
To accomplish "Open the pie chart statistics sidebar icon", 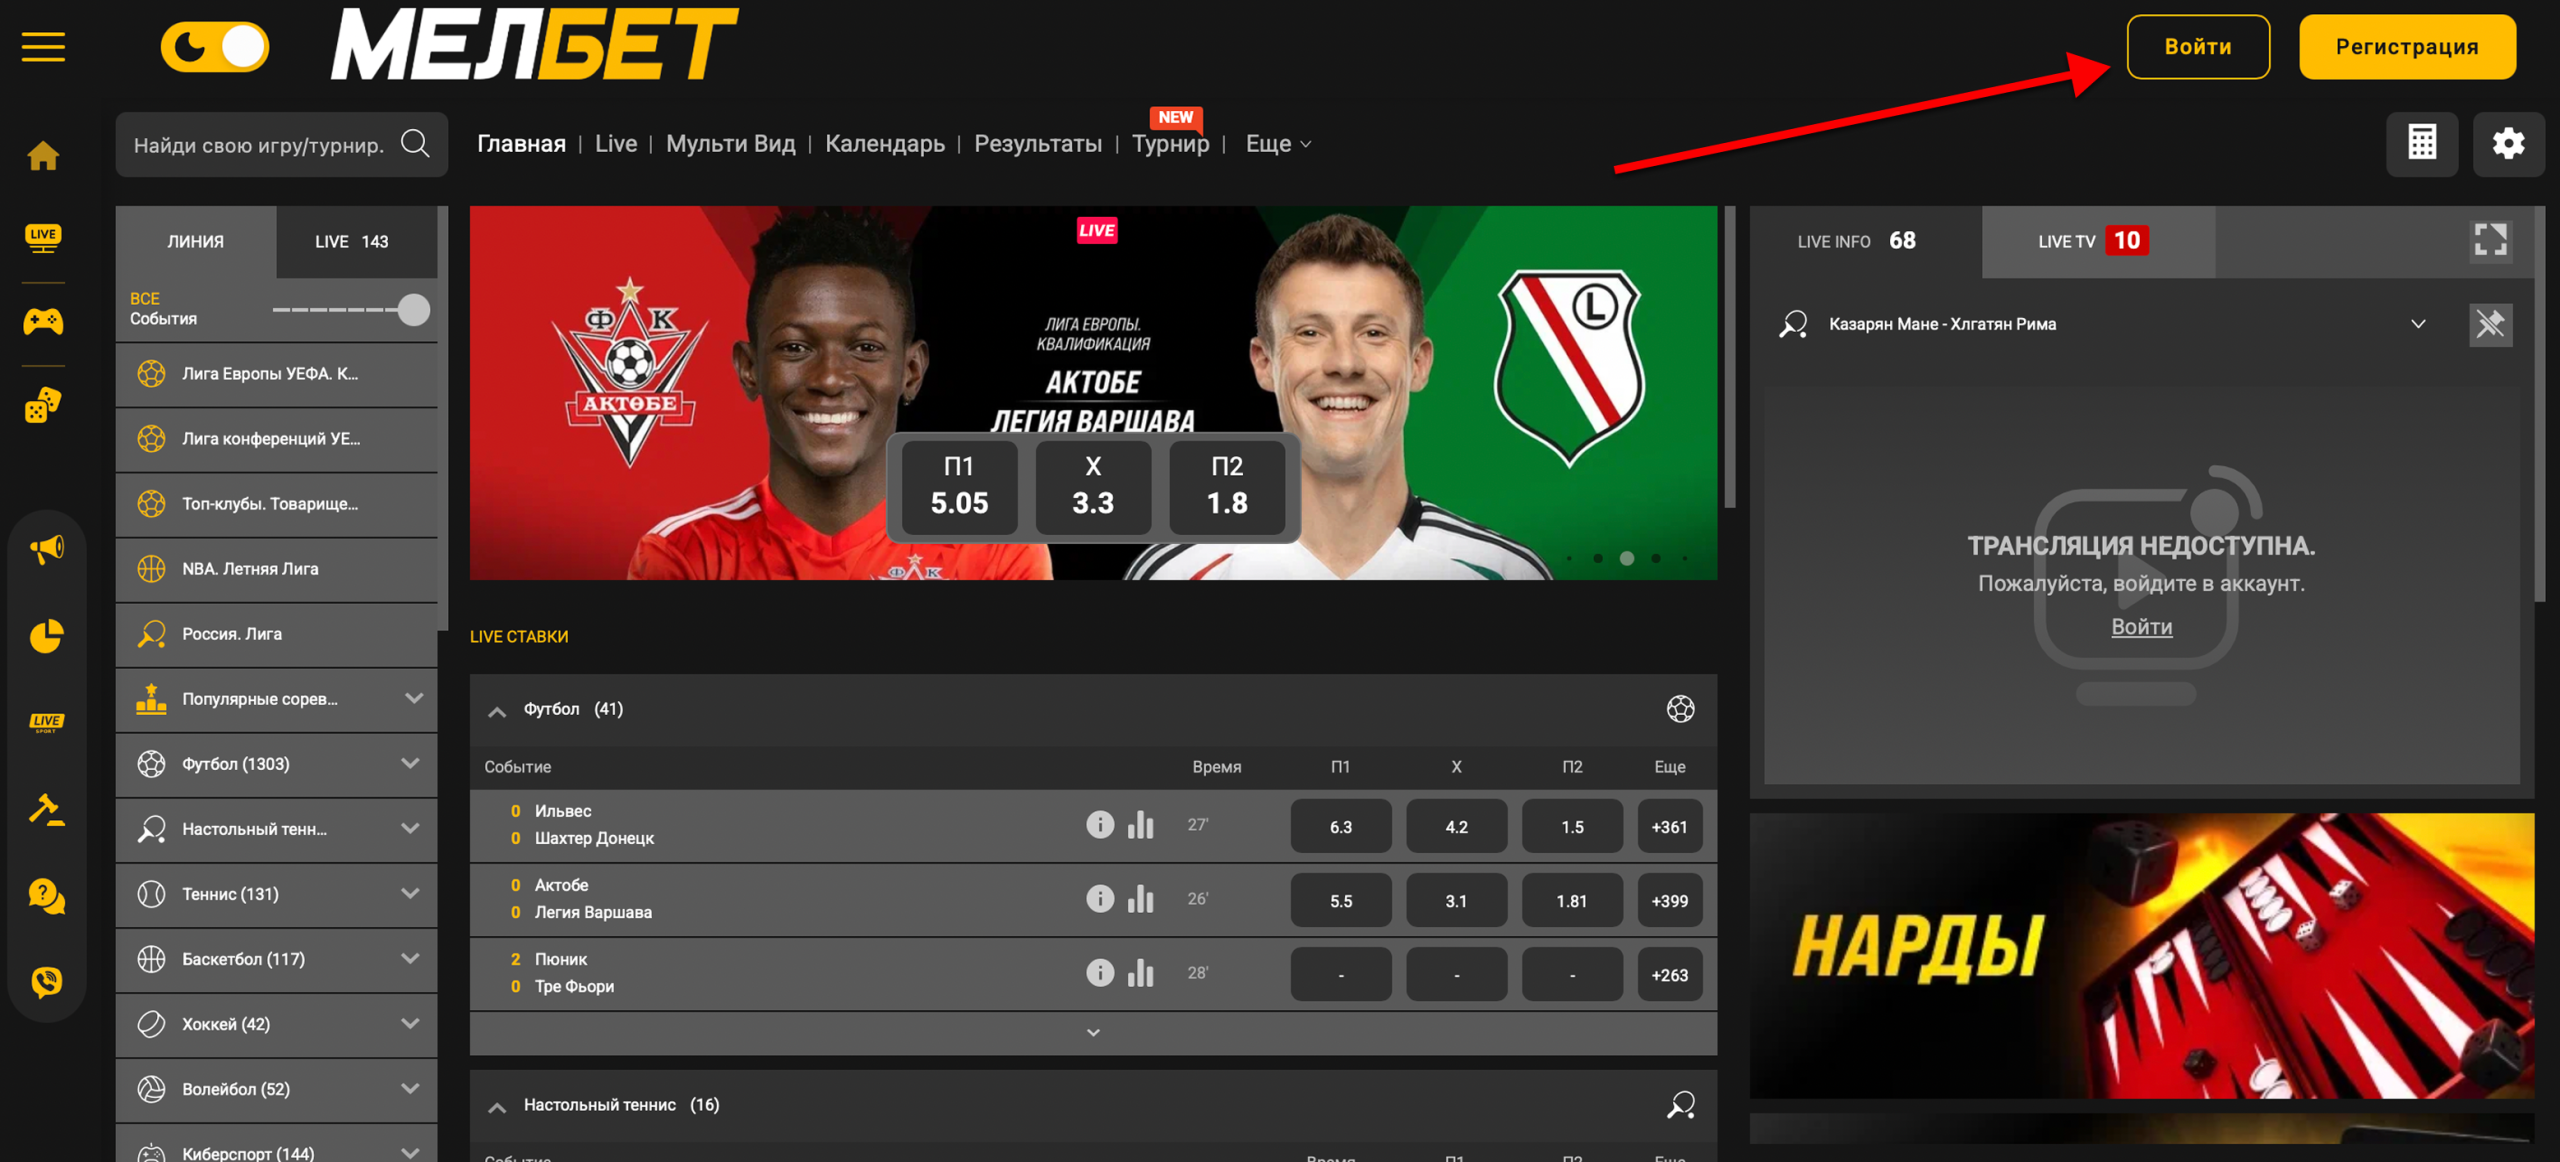I will point(46,635).
